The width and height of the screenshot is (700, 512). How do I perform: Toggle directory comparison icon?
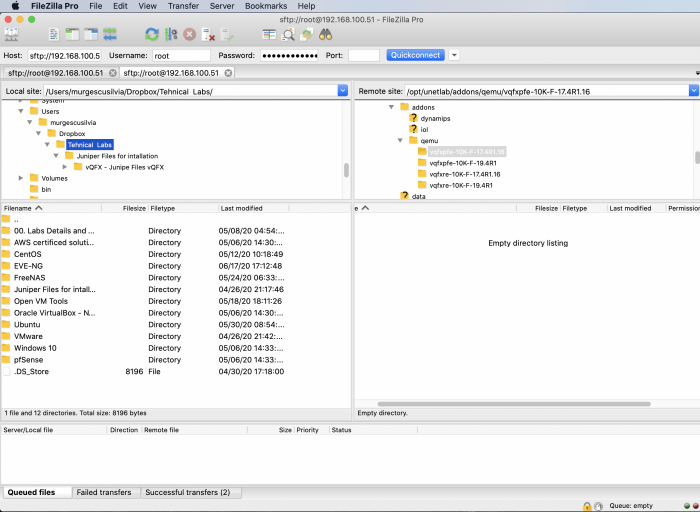288,34
